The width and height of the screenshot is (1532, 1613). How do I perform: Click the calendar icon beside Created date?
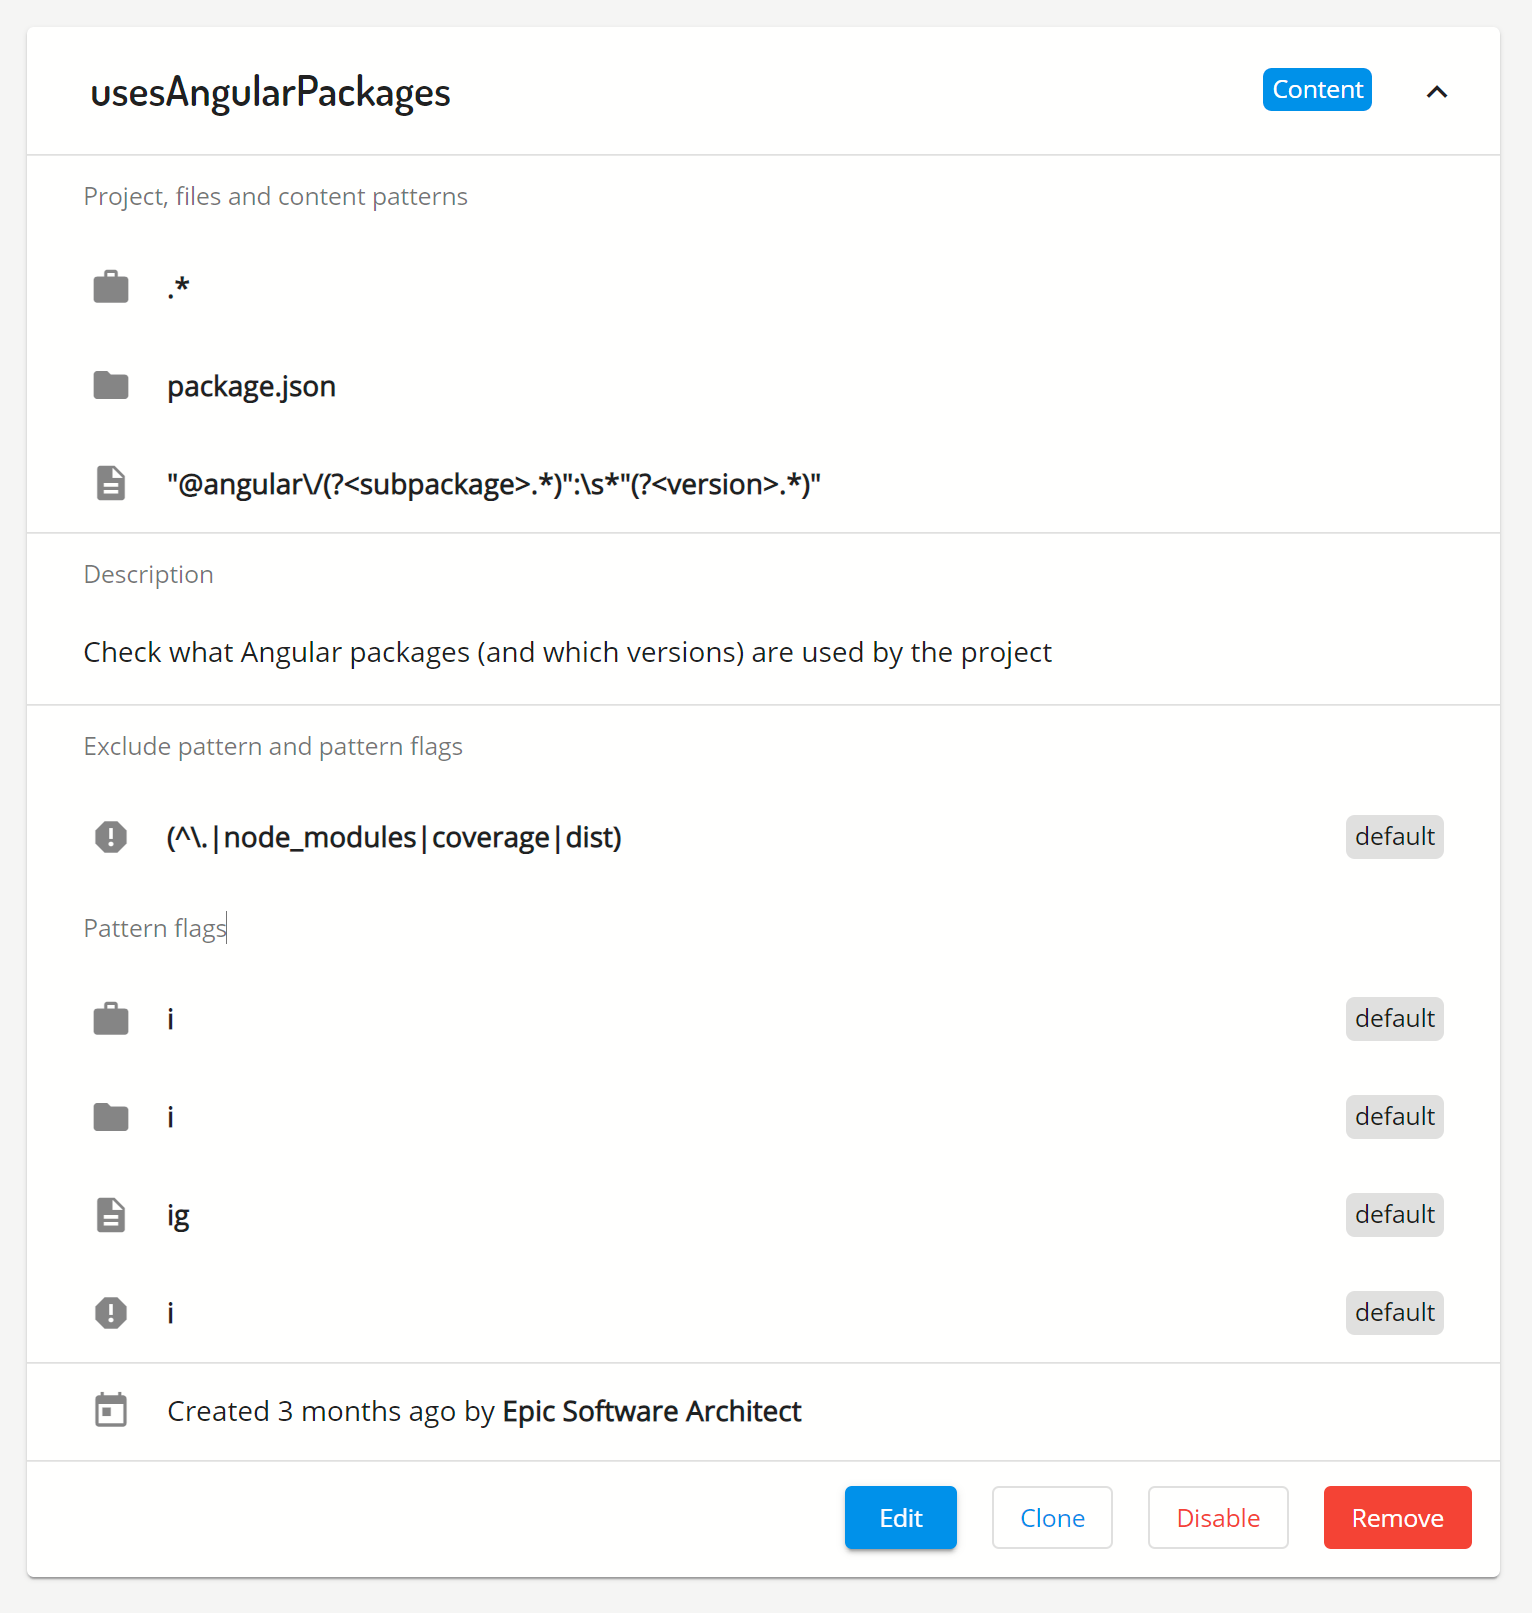pos(111,1410)
